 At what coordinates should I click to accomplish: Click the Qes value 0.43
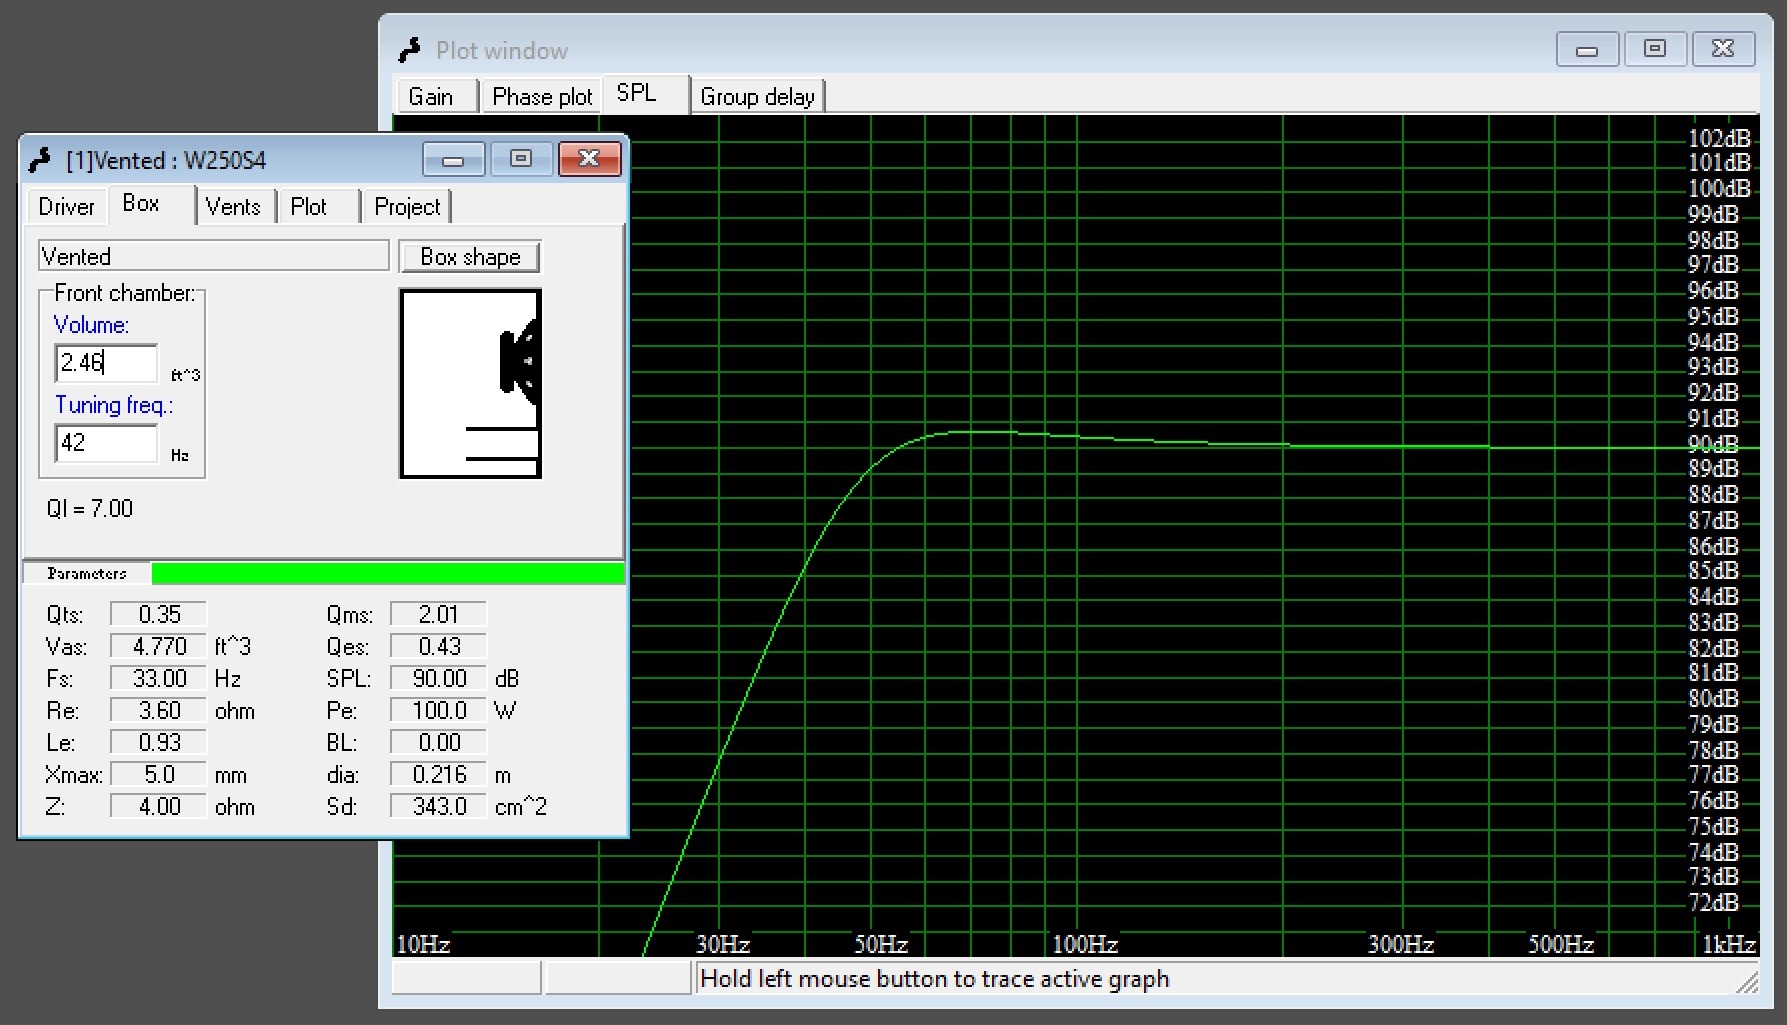[x=439, y=646]
